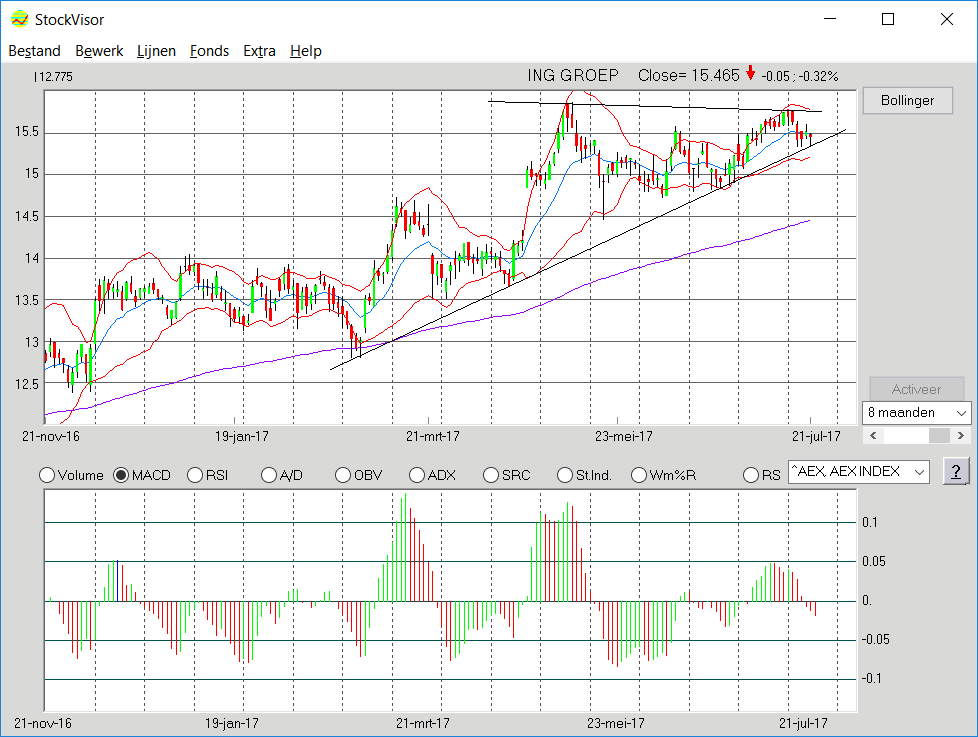Open the Bewerk menu
This screenshot has width=978, height=737.
tap(99, 51)
